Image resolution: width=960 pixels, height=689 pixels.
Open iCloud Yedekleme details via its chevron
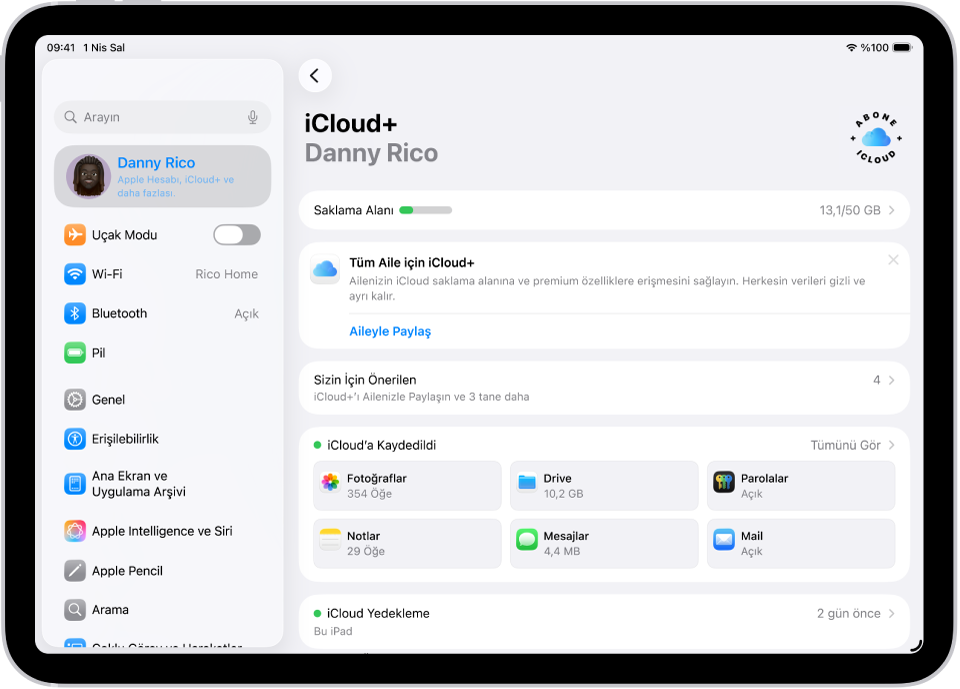(893, 613)
